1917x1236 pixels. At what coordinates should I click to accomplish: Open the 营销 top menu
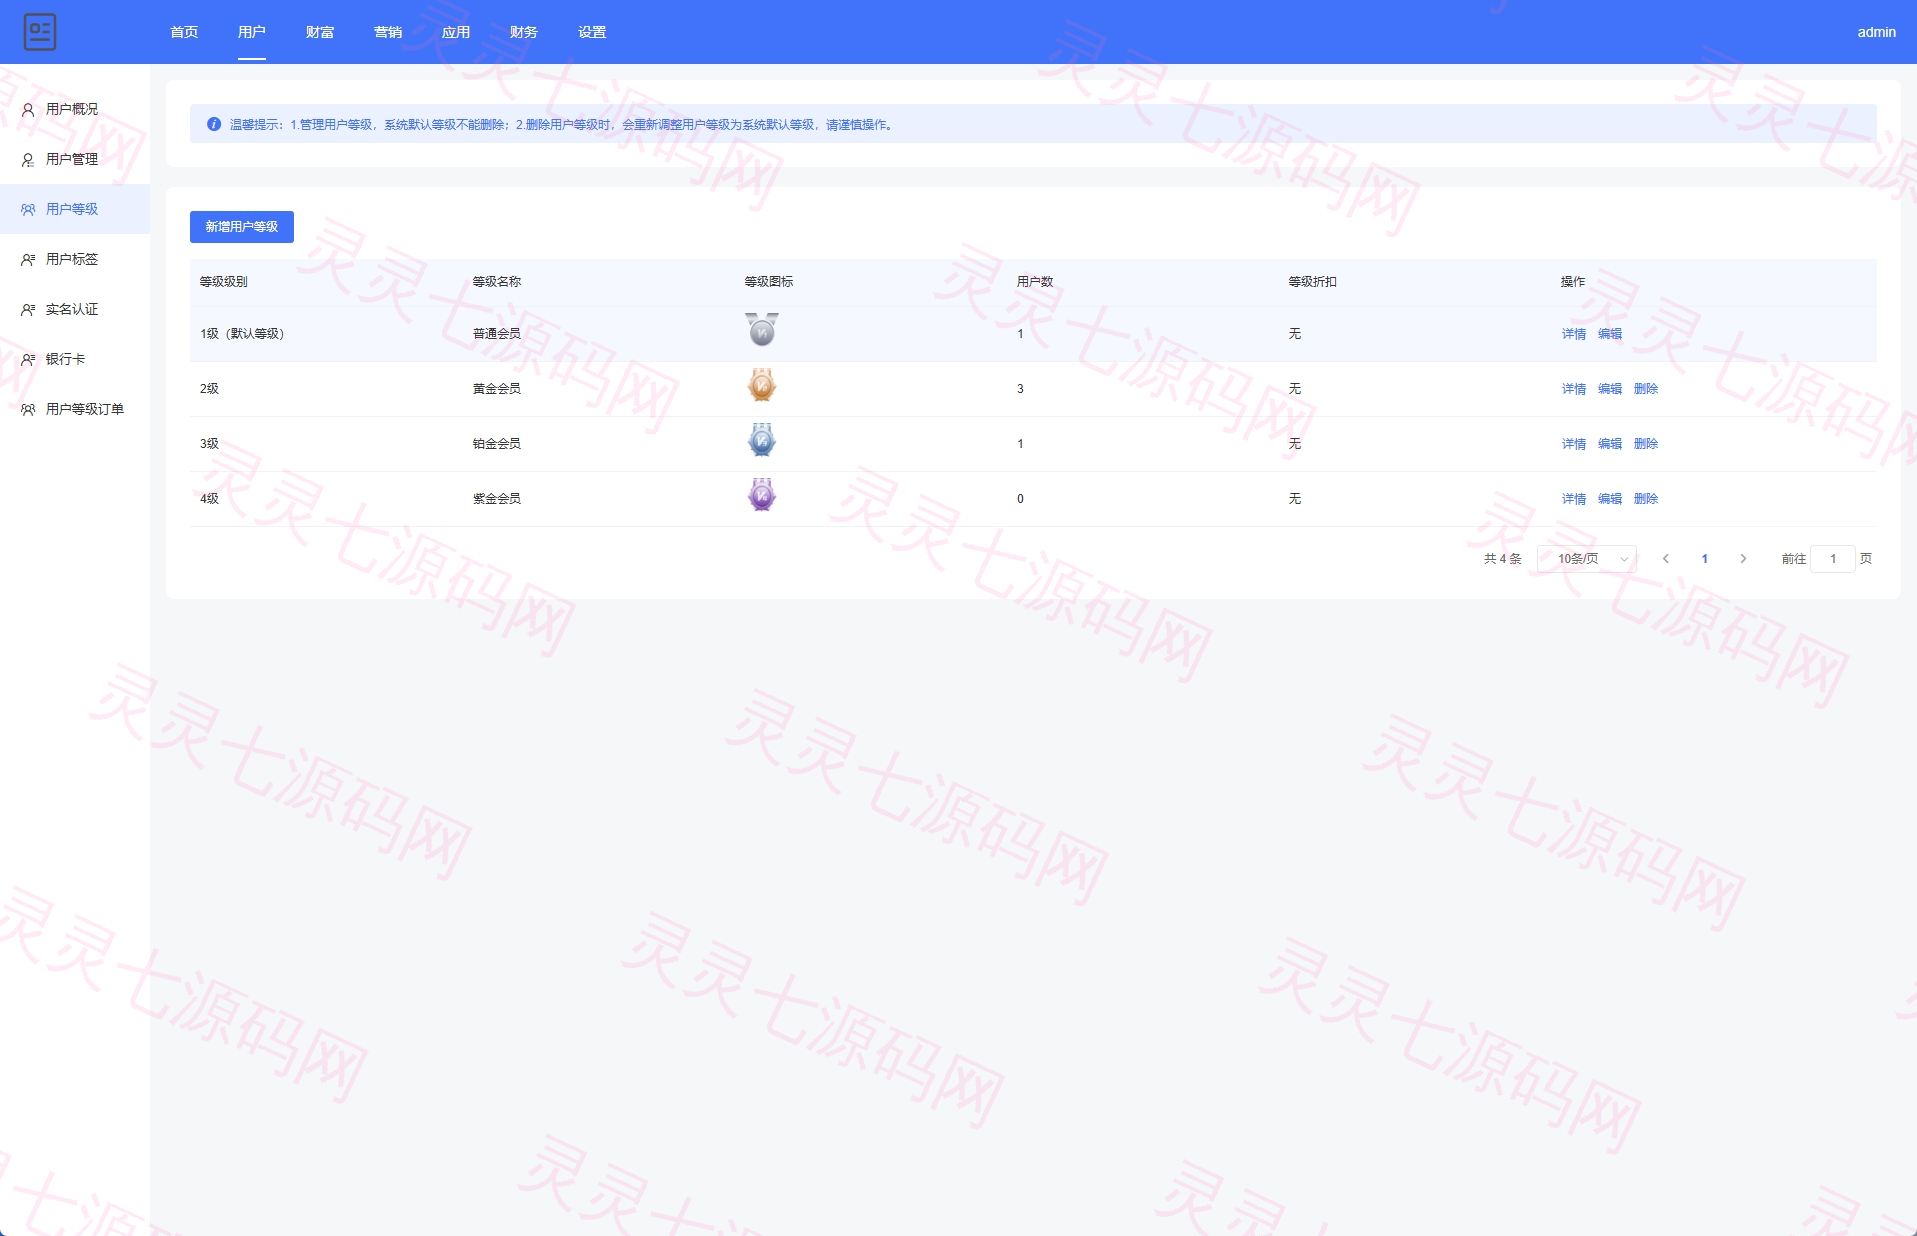(x=388, y=32)
